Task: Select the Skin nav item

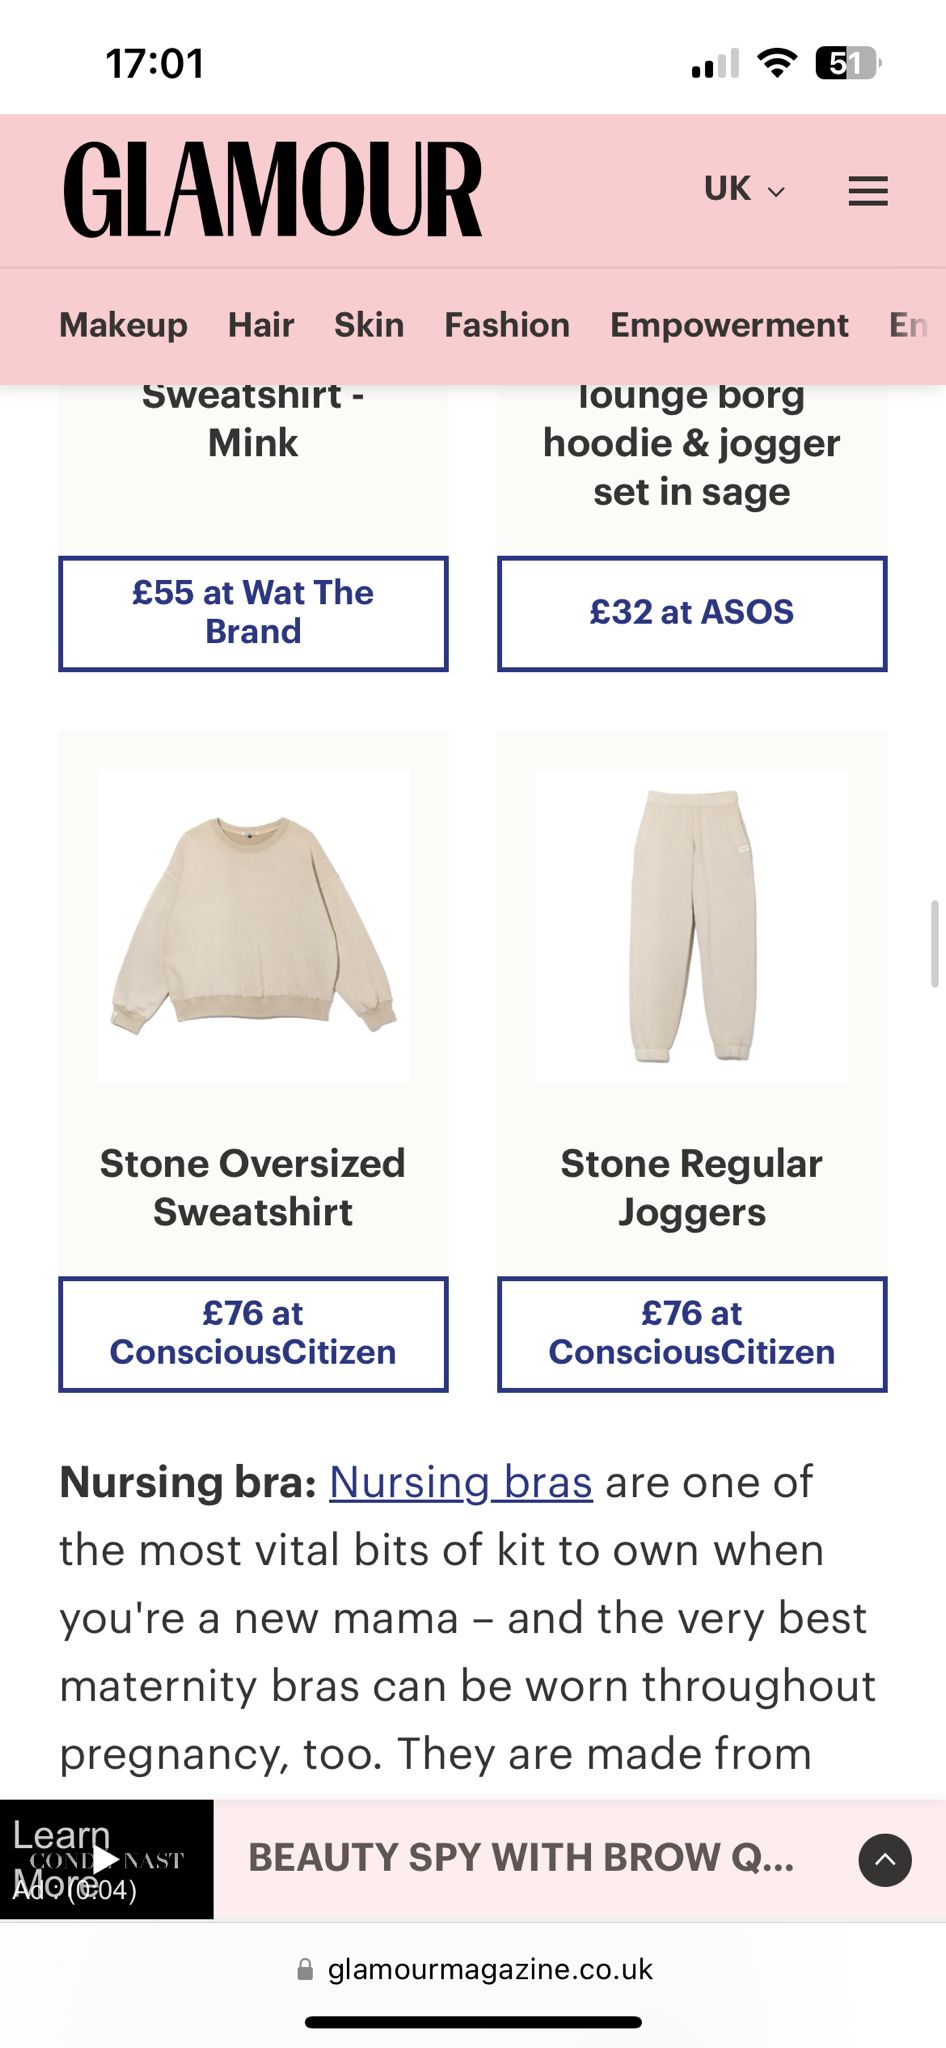Action: [x=368, y=325]
